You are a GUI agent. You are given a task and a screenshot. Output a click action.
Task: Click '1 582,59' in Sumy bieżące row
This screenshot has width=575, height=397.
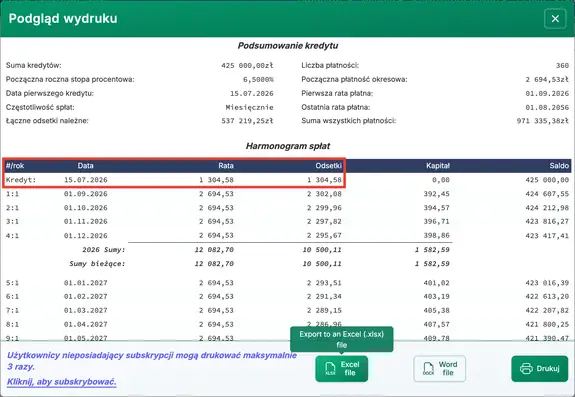click(x=432, y=264)
